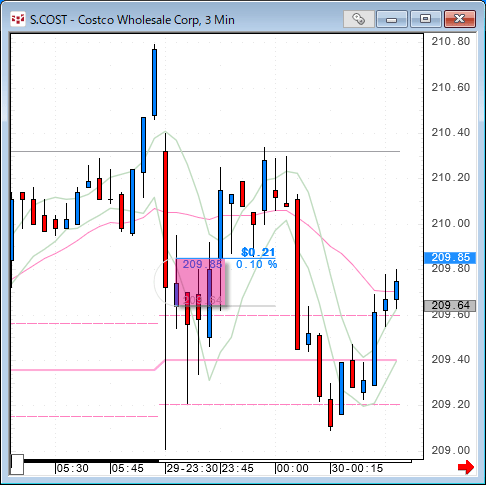Viewport: 486px width, 485px height.
Task: Click the 0.10 % measurement label
Action: (257, 265)
